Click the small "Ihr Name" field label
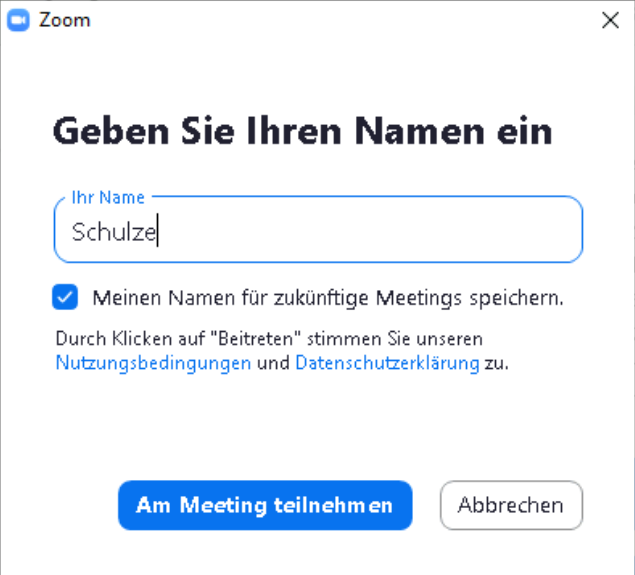Image resolution: width=635 pixels, height=575 pixels. pyautogui.click(x=108, y=198)
